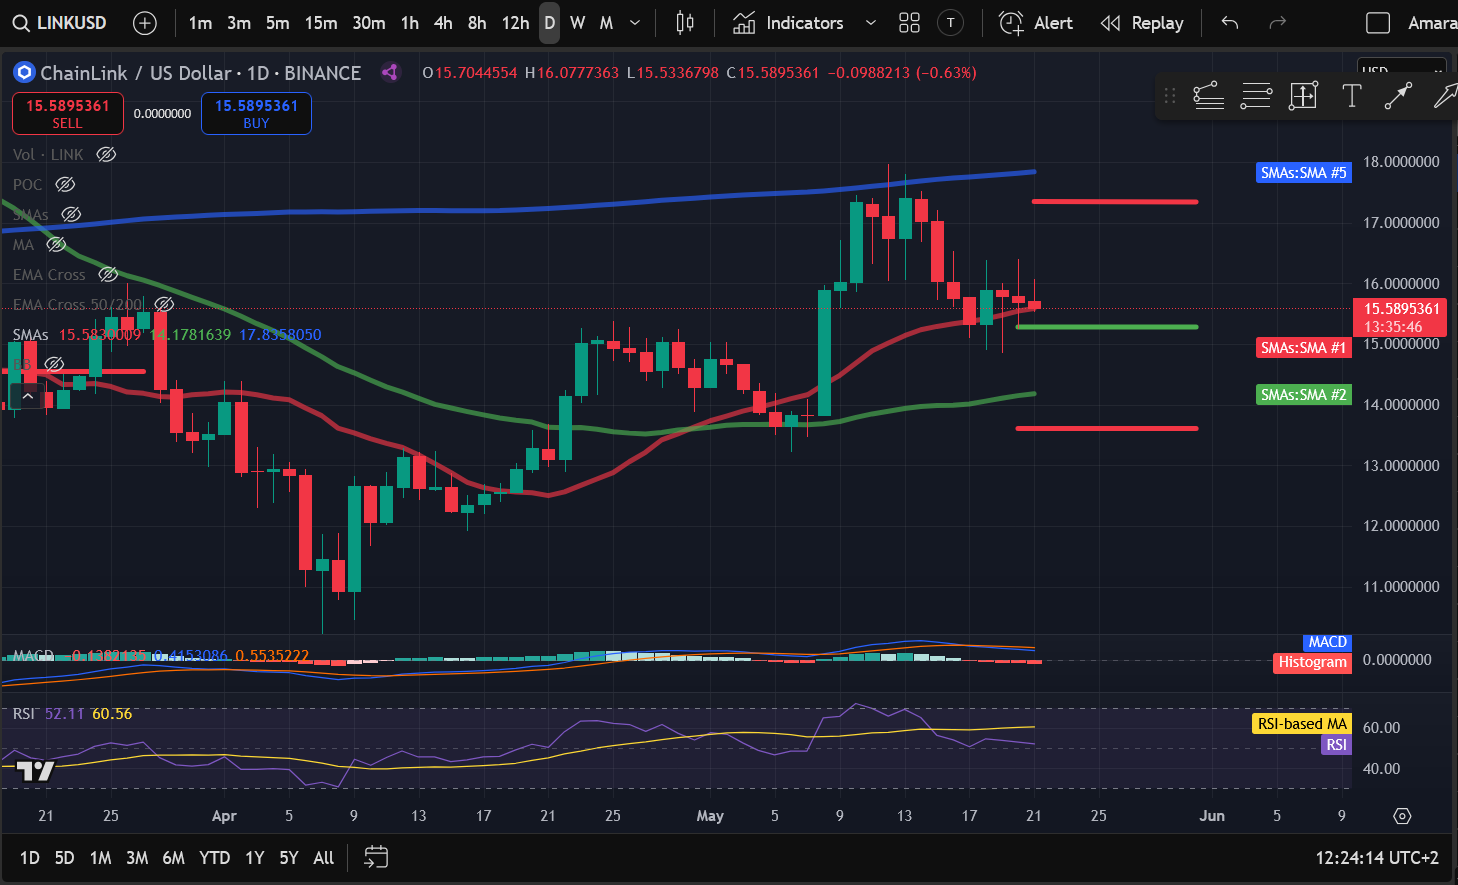
Task: Click the compare or add symbol plus icon
Action: pyautogui.click(x=145, y=23)
